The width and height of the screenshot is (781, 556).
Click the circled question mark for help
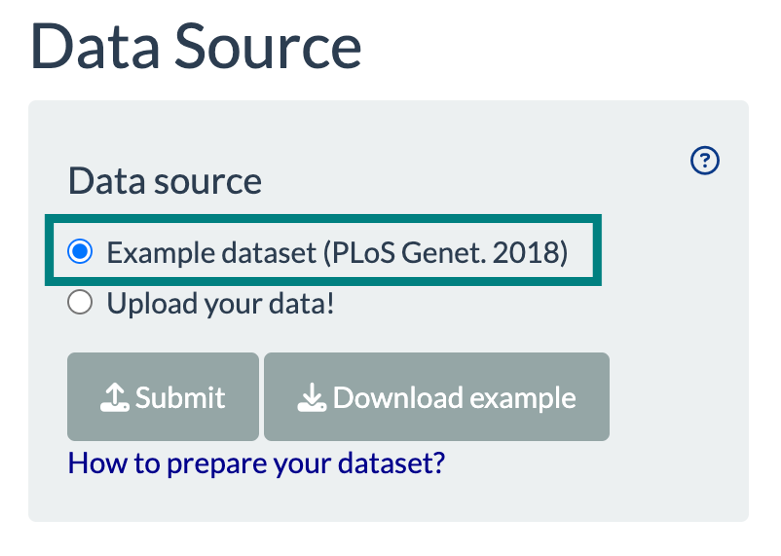pos(705,160)
